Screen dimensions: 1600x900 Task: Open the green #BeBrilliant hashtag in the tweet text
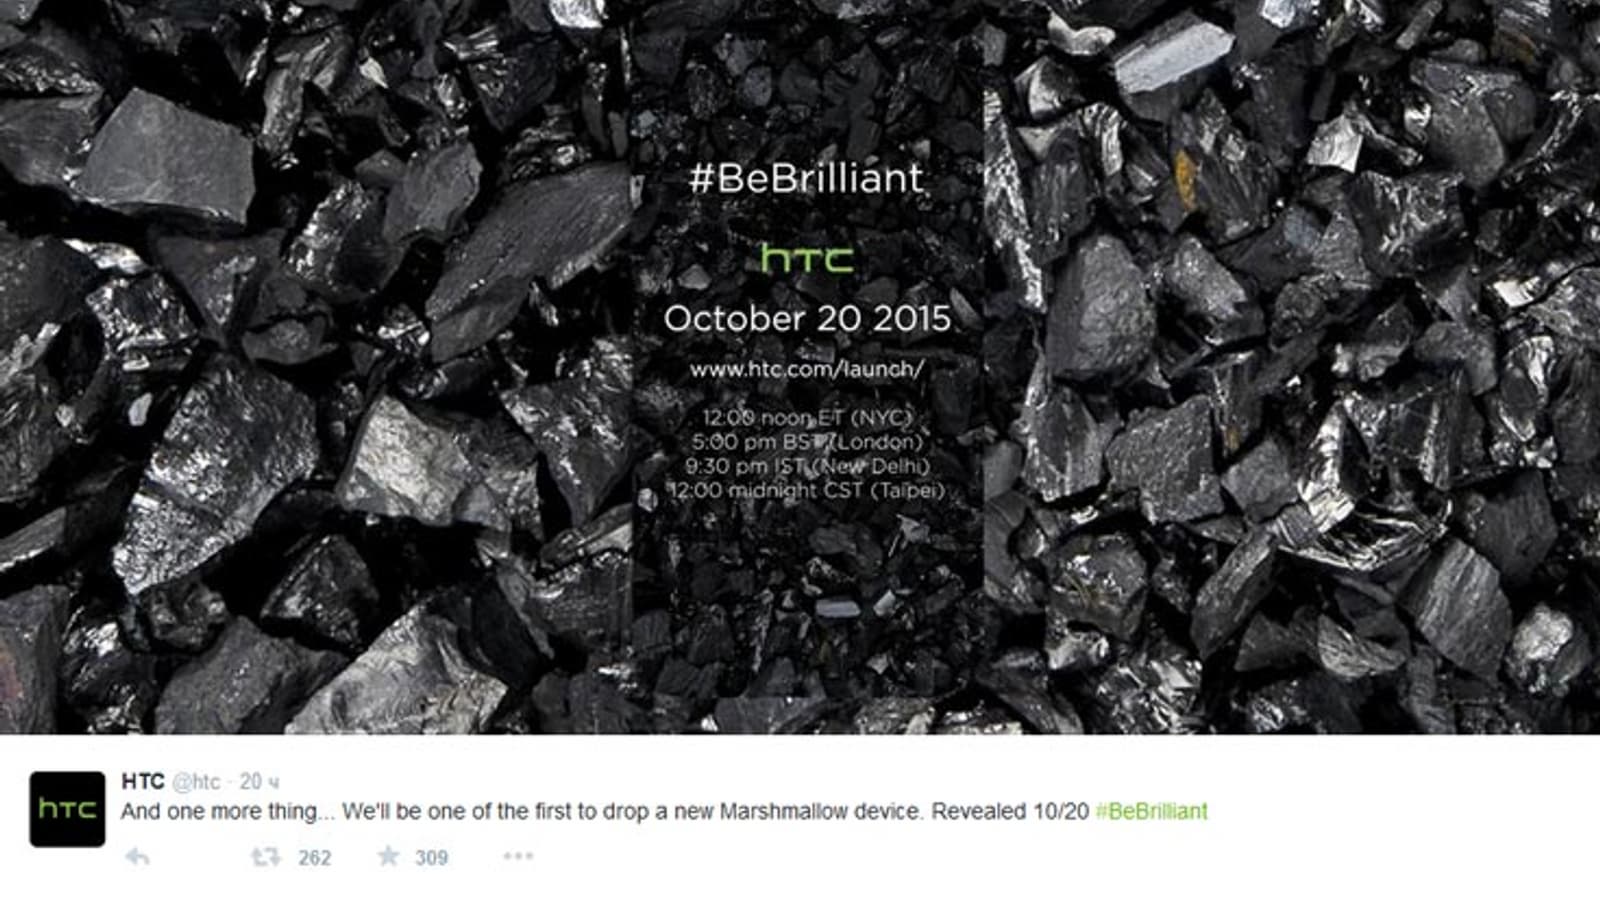coord(1151,811)
